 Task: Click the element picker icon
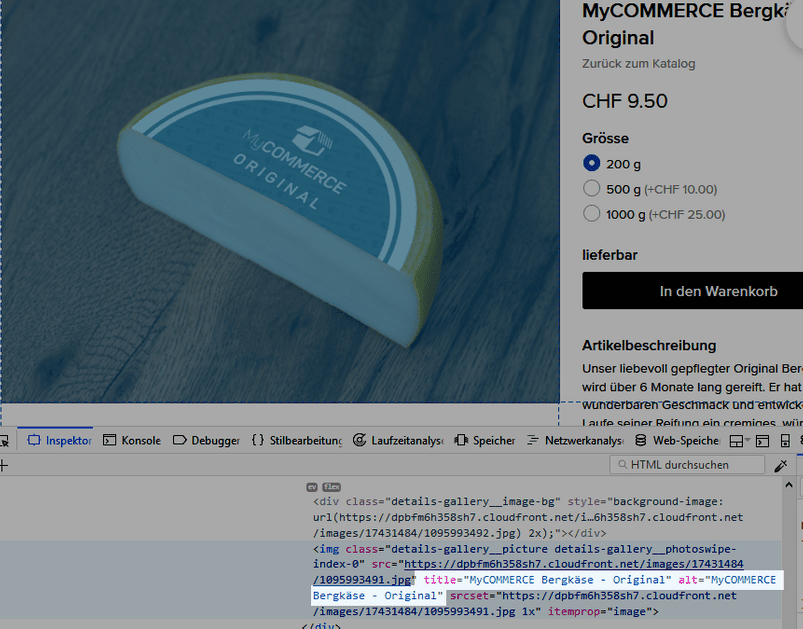tap(4, 441)
